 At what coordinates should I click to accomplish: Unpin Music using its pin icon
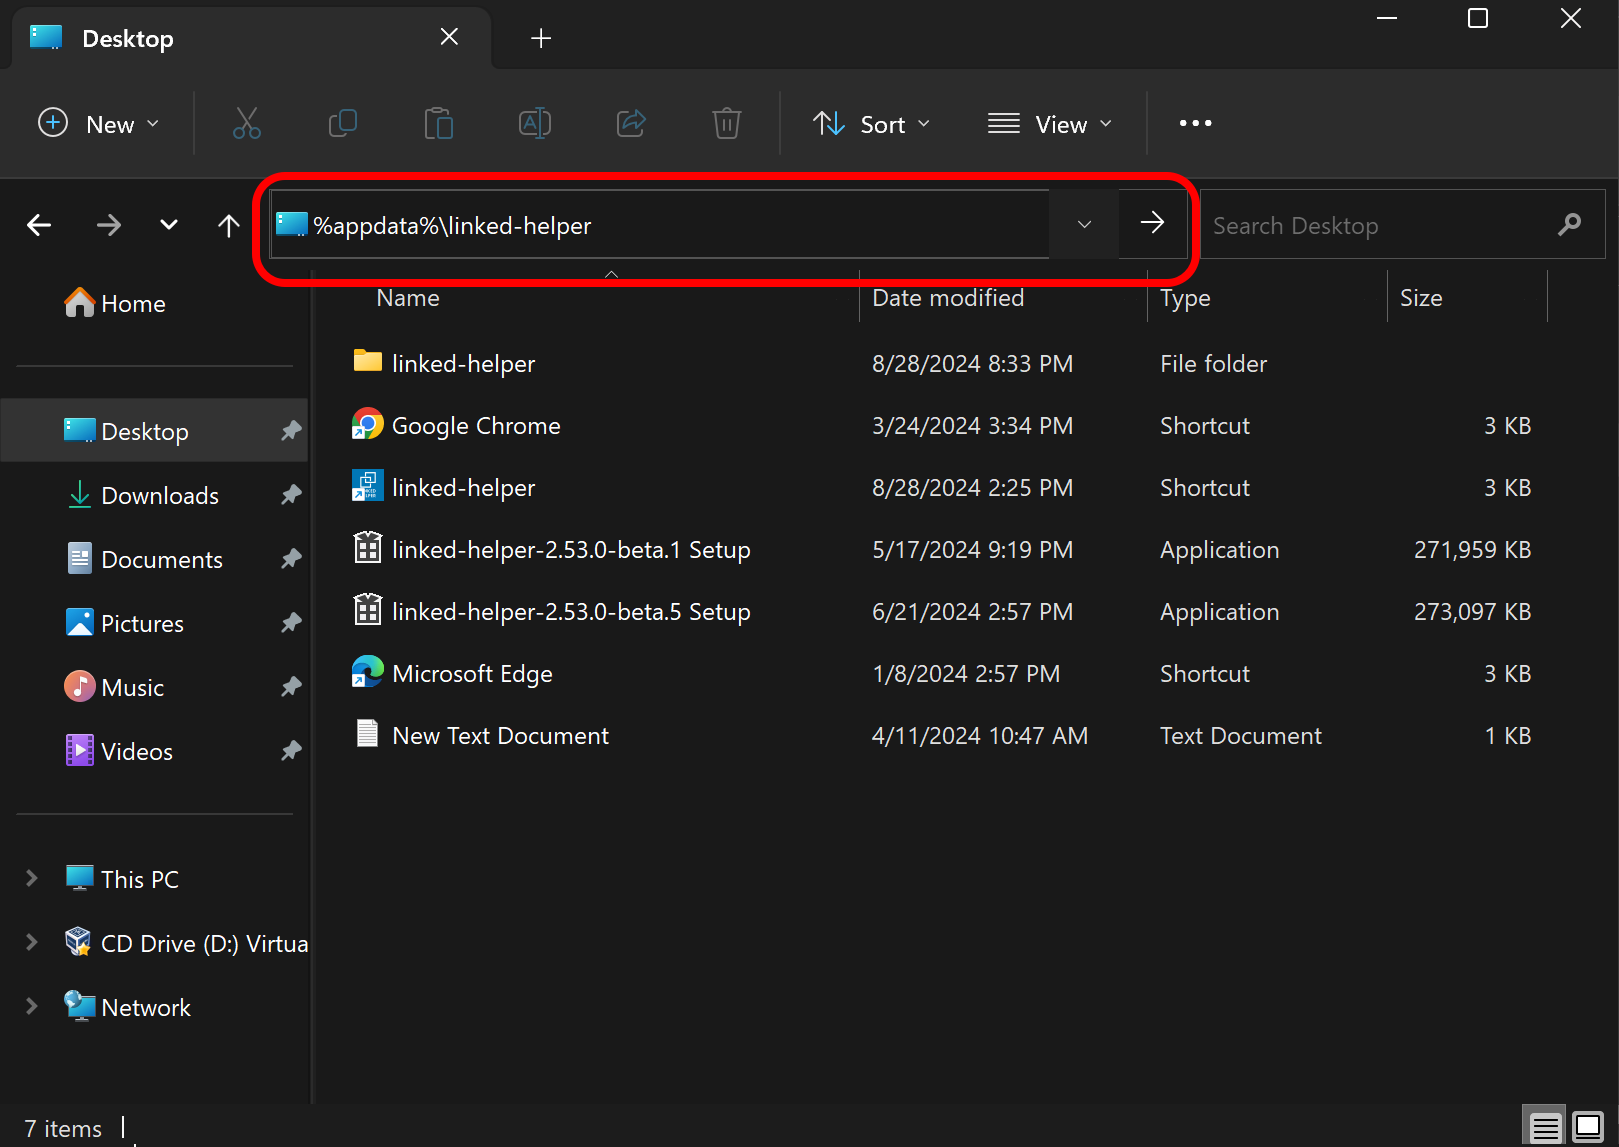point(291,687)
